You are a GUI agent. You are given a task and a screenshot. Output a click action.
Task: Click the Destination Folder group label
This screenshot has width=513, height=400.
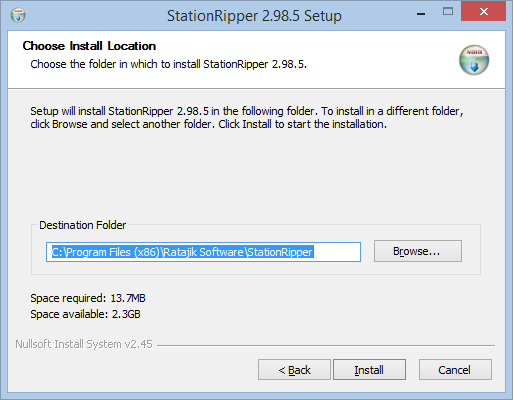[x=83, y=225]
